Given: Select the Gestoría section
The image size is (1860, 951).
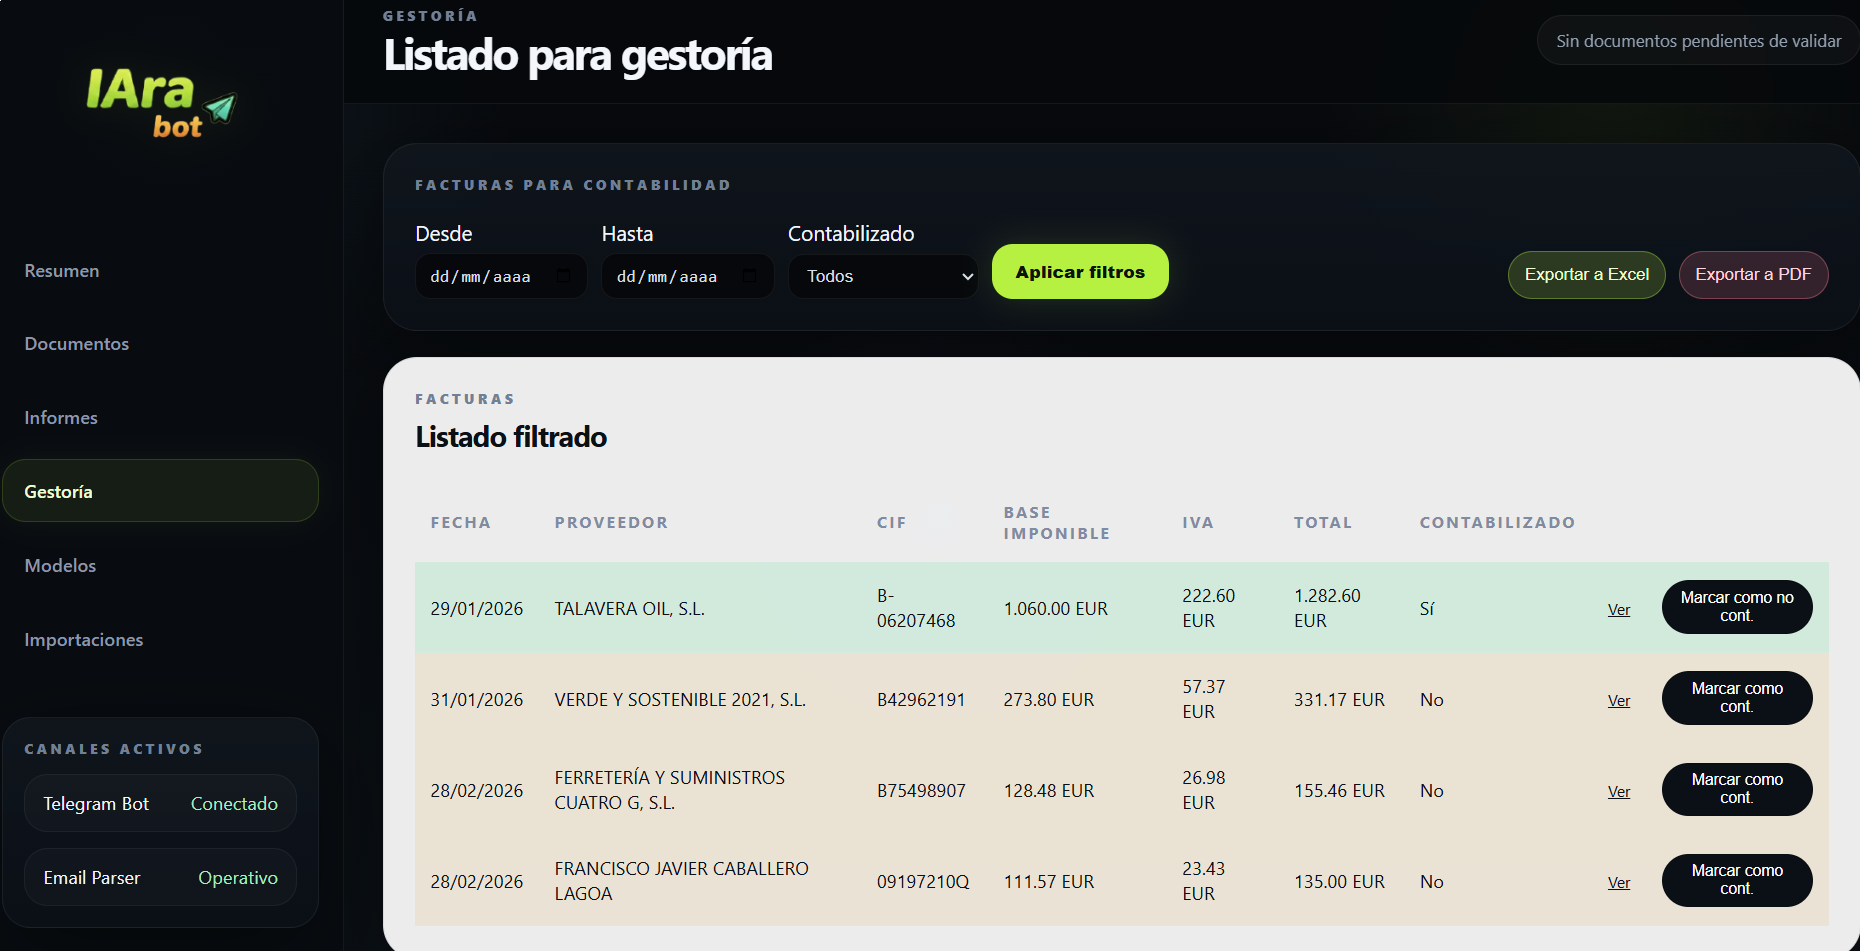Looking at the screenshot, I should (x=58, y=491).
